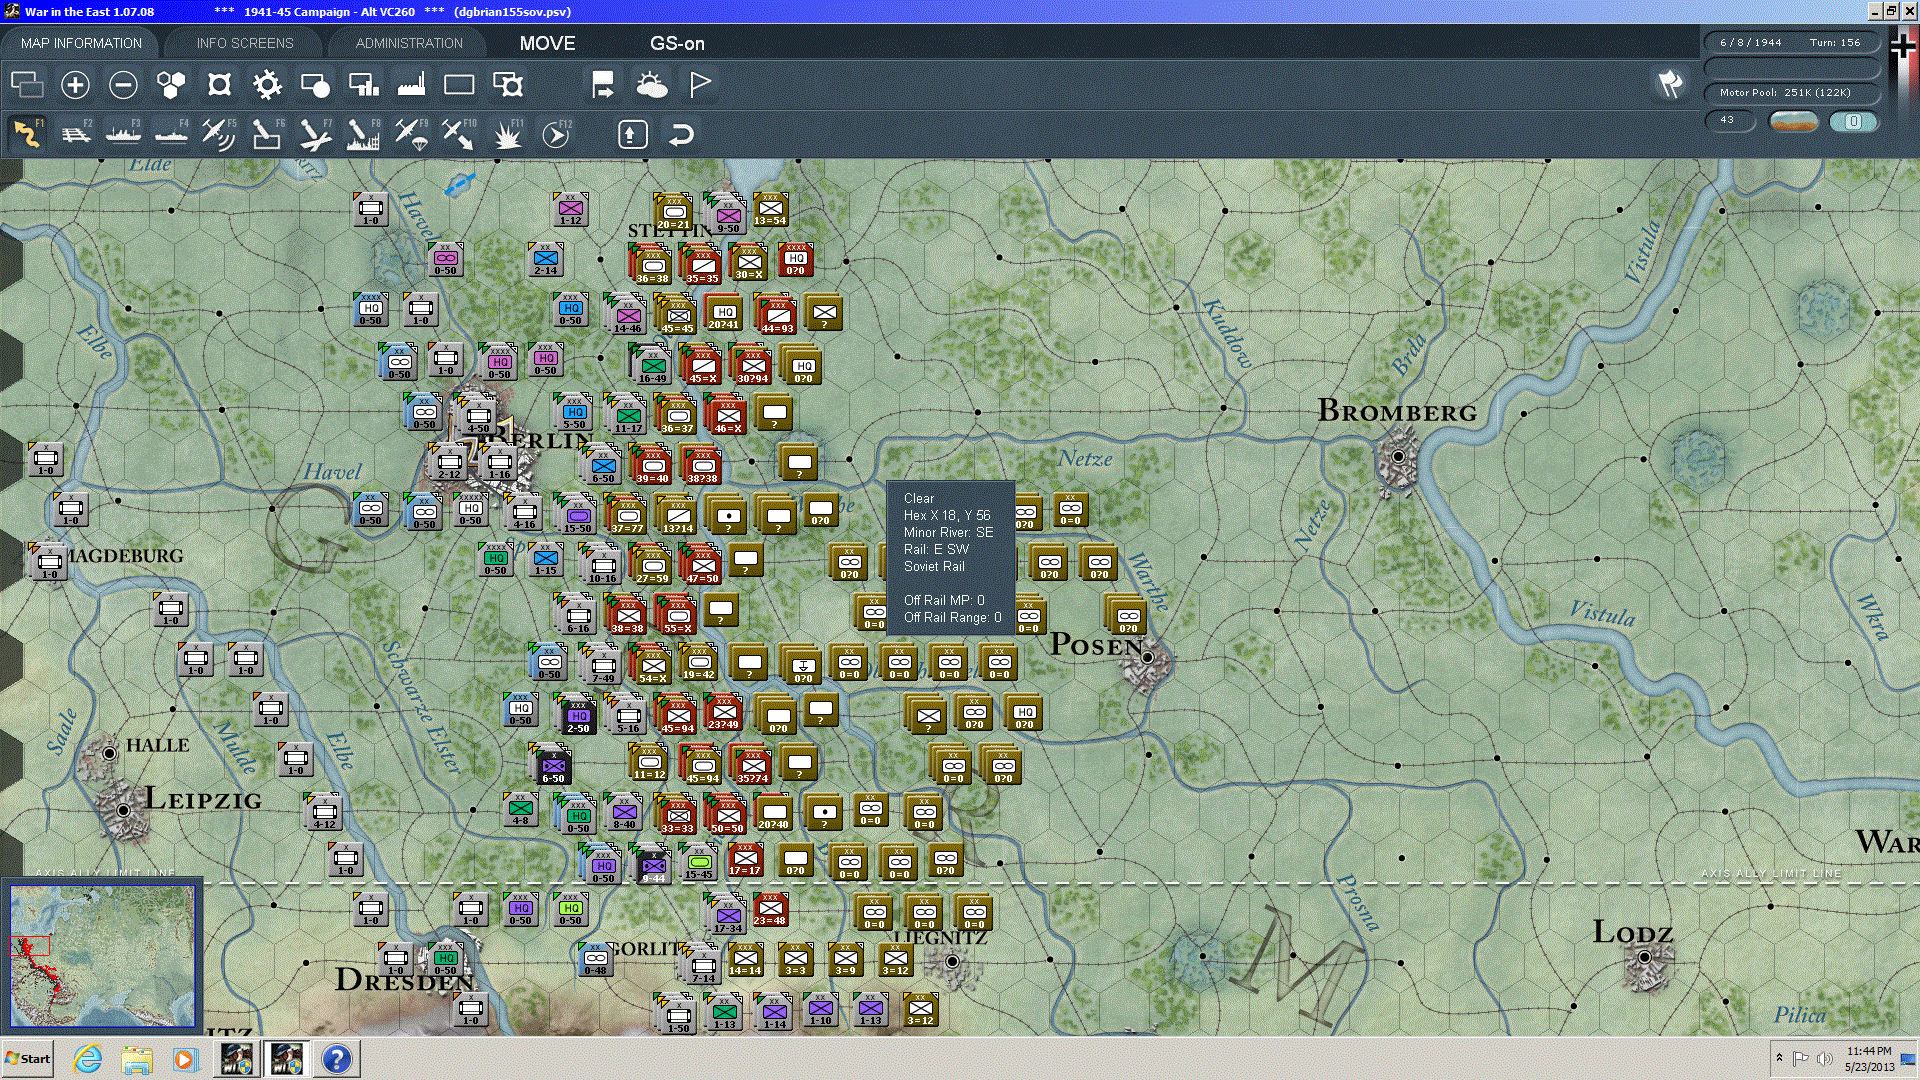Click the rectangle-with-bar-chart toolbar icon
The height and width of the screenshot is (1080, 1920).
point(363,85)
